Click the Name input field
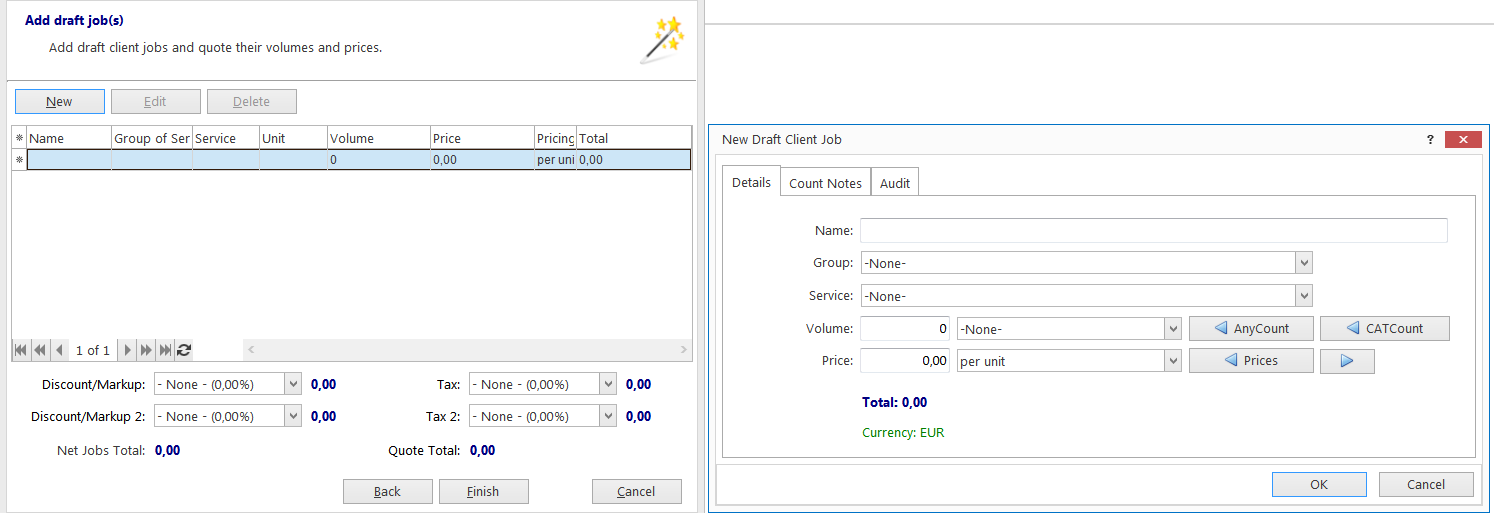 click(1154, 230)
